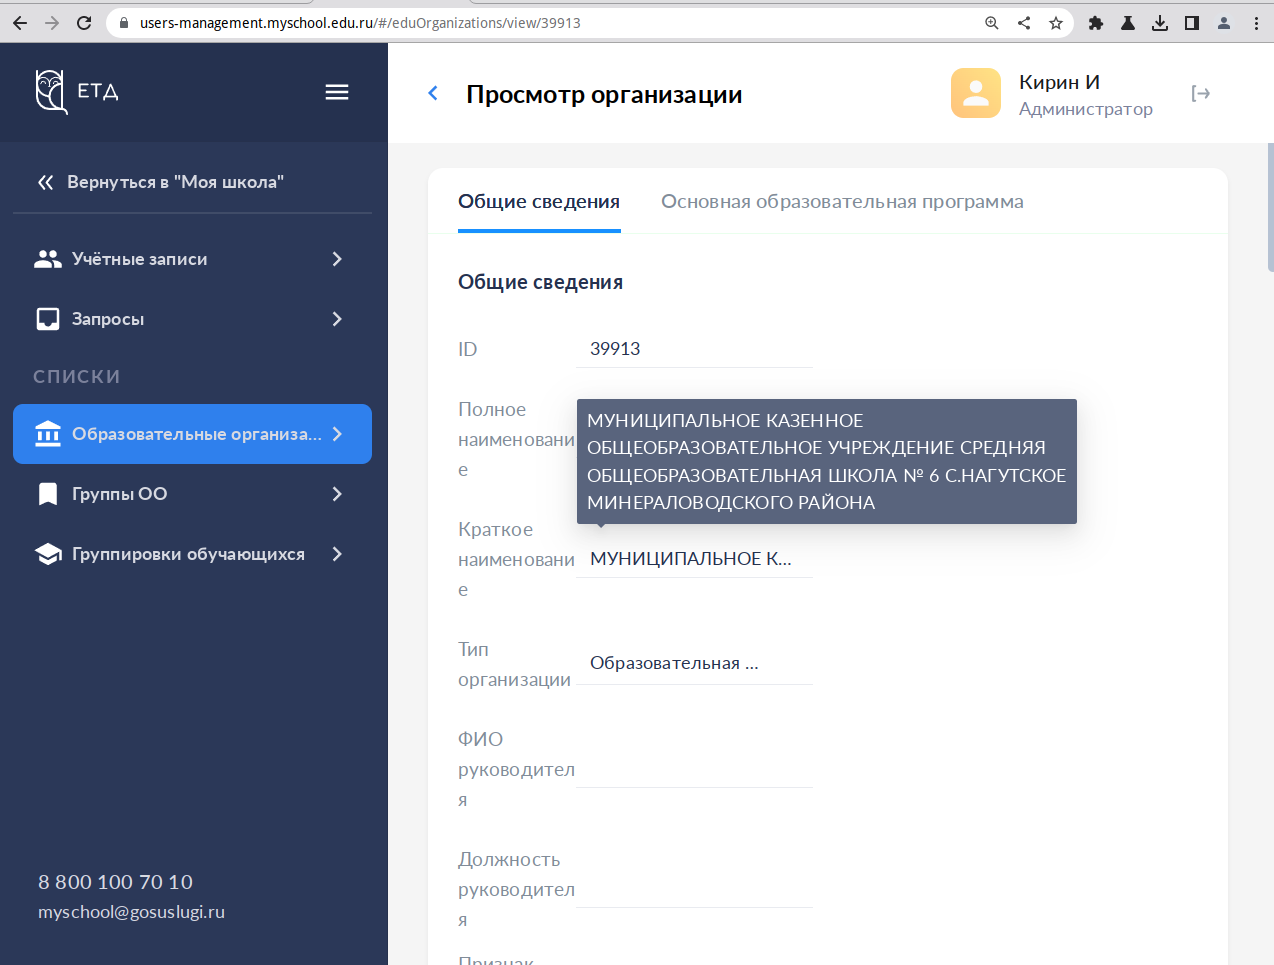The width and height of the screenshot is (1274, 965).
Task: Open browser downloads icon
Action: tap(1160, 23)
